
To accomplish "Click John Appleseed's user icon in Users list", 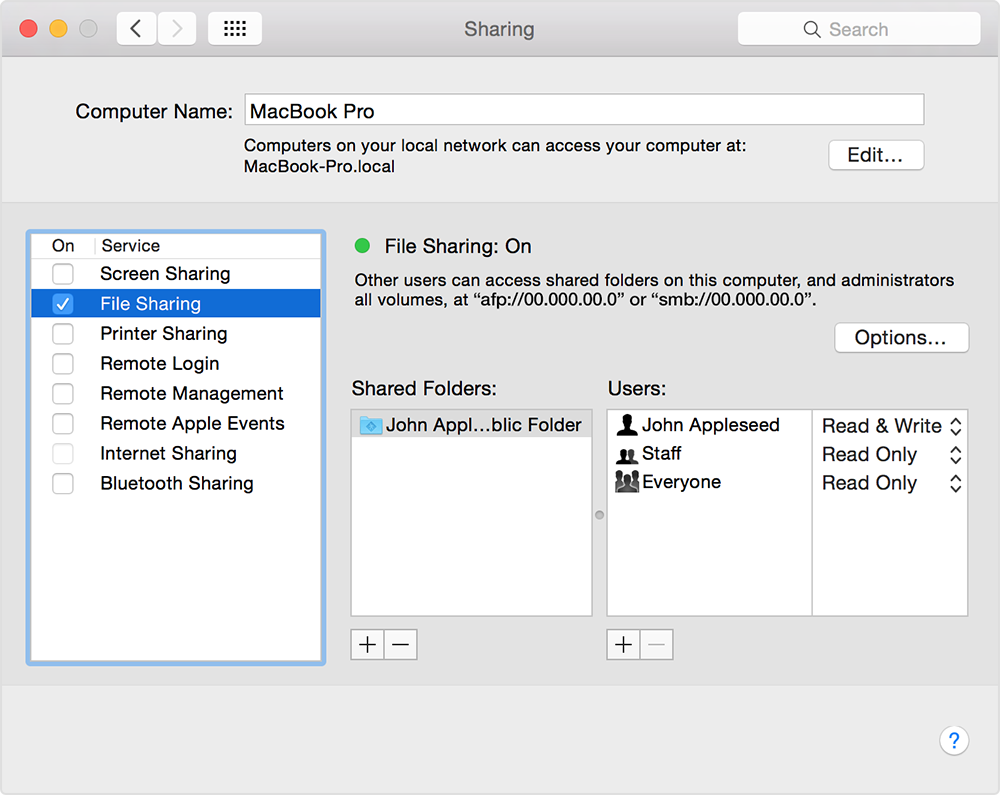I will click(x=627, y=424).
